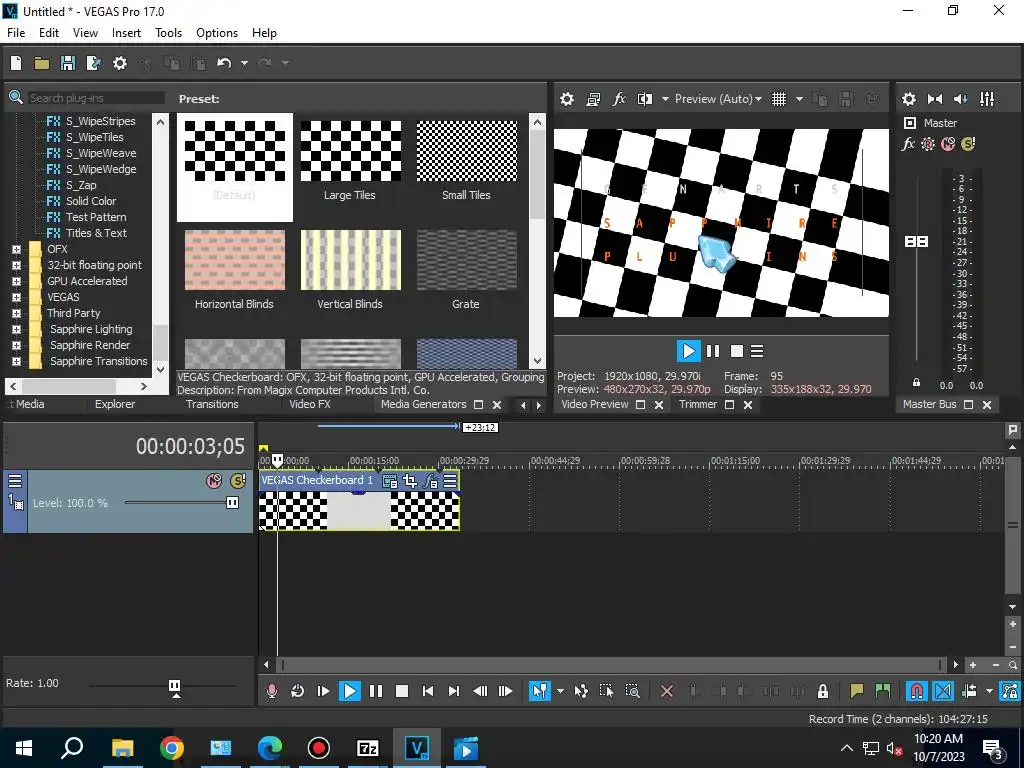Select the Normal Edit tool
1024x768 pixels.
pos(539,691)
